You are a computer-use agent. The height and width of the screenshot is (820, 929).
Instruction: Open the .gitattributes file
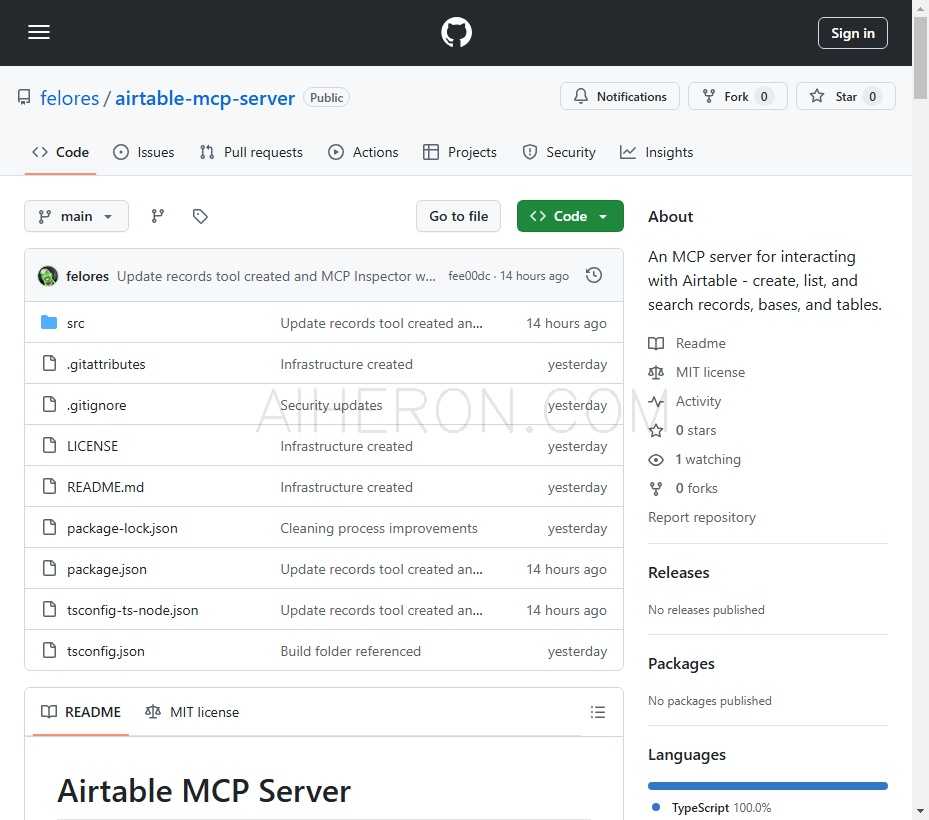pyautogui.click(x=106, y=364)
